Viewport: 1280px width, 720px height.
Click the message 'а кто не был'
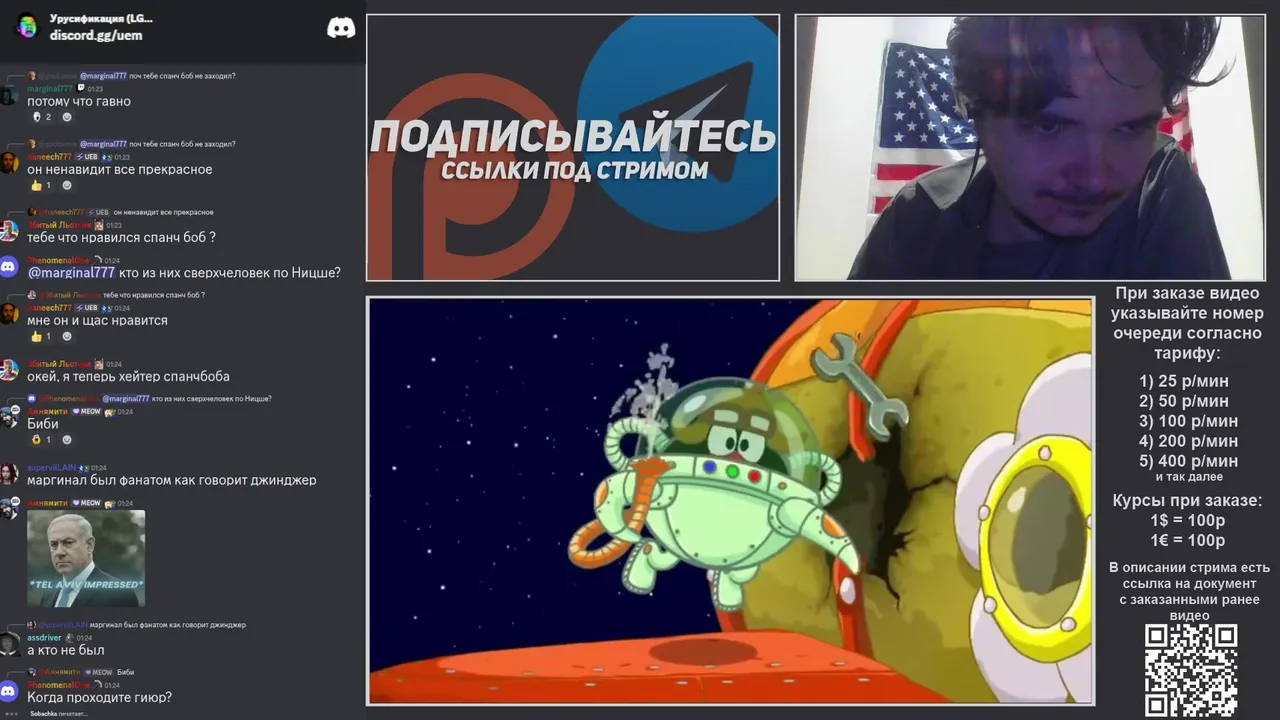[x=66, y=650]
